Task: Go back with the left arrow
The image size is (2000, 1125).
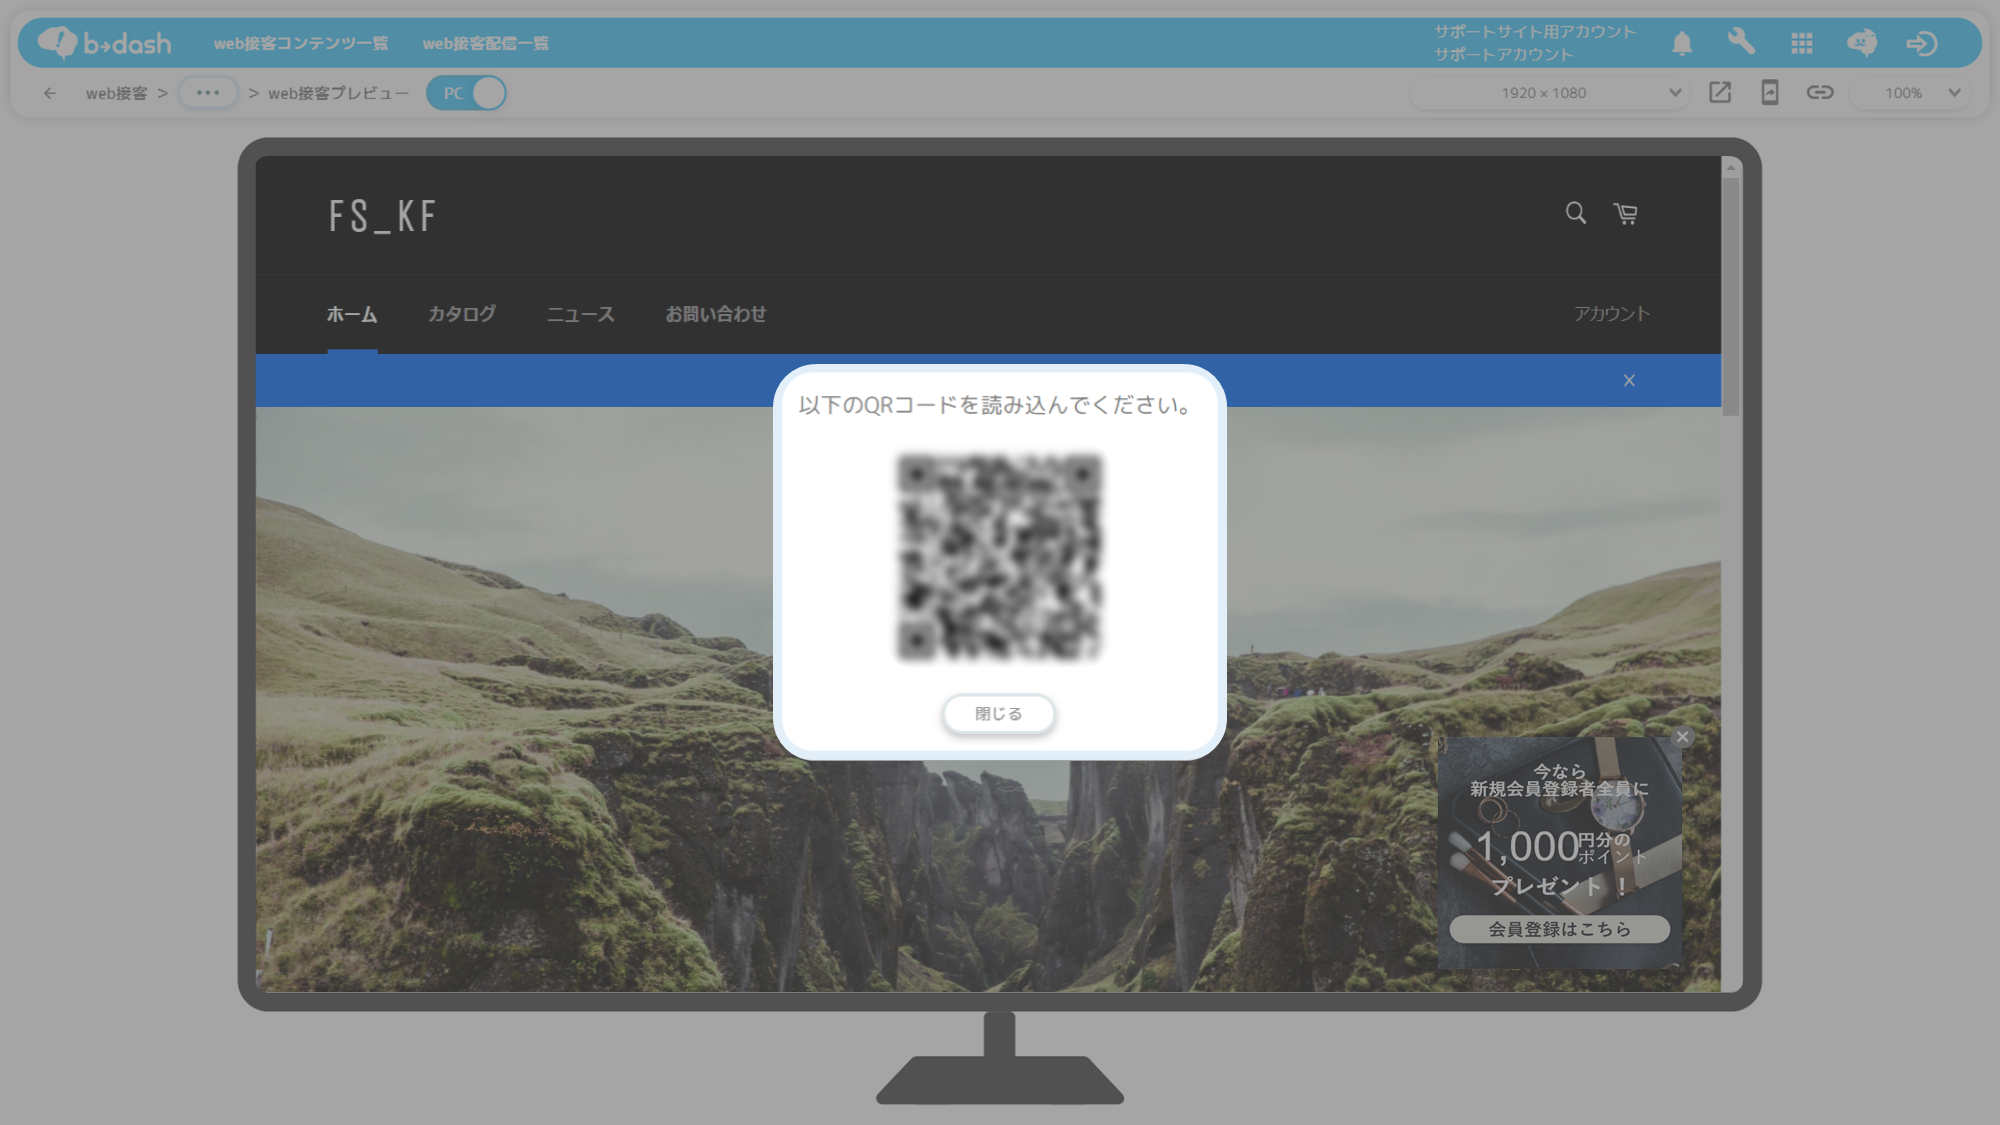Action: (x=50, y=93)
